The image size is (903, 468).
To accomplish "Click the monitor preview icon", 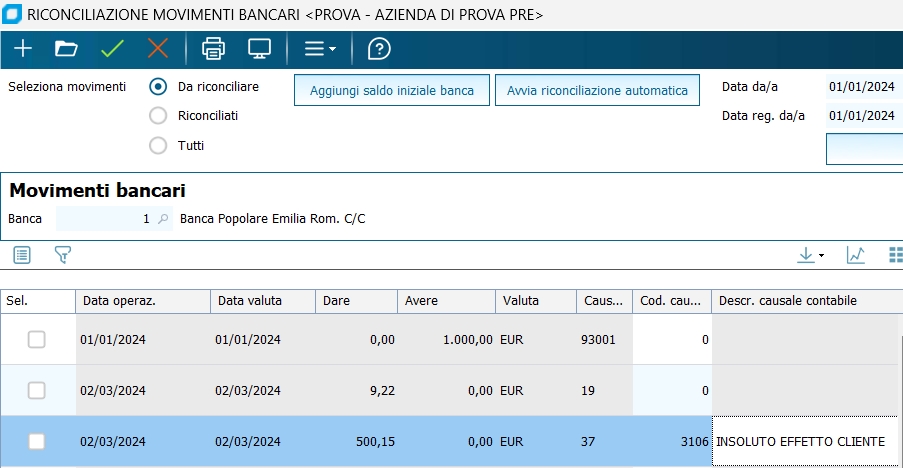I will coord(259,48).
